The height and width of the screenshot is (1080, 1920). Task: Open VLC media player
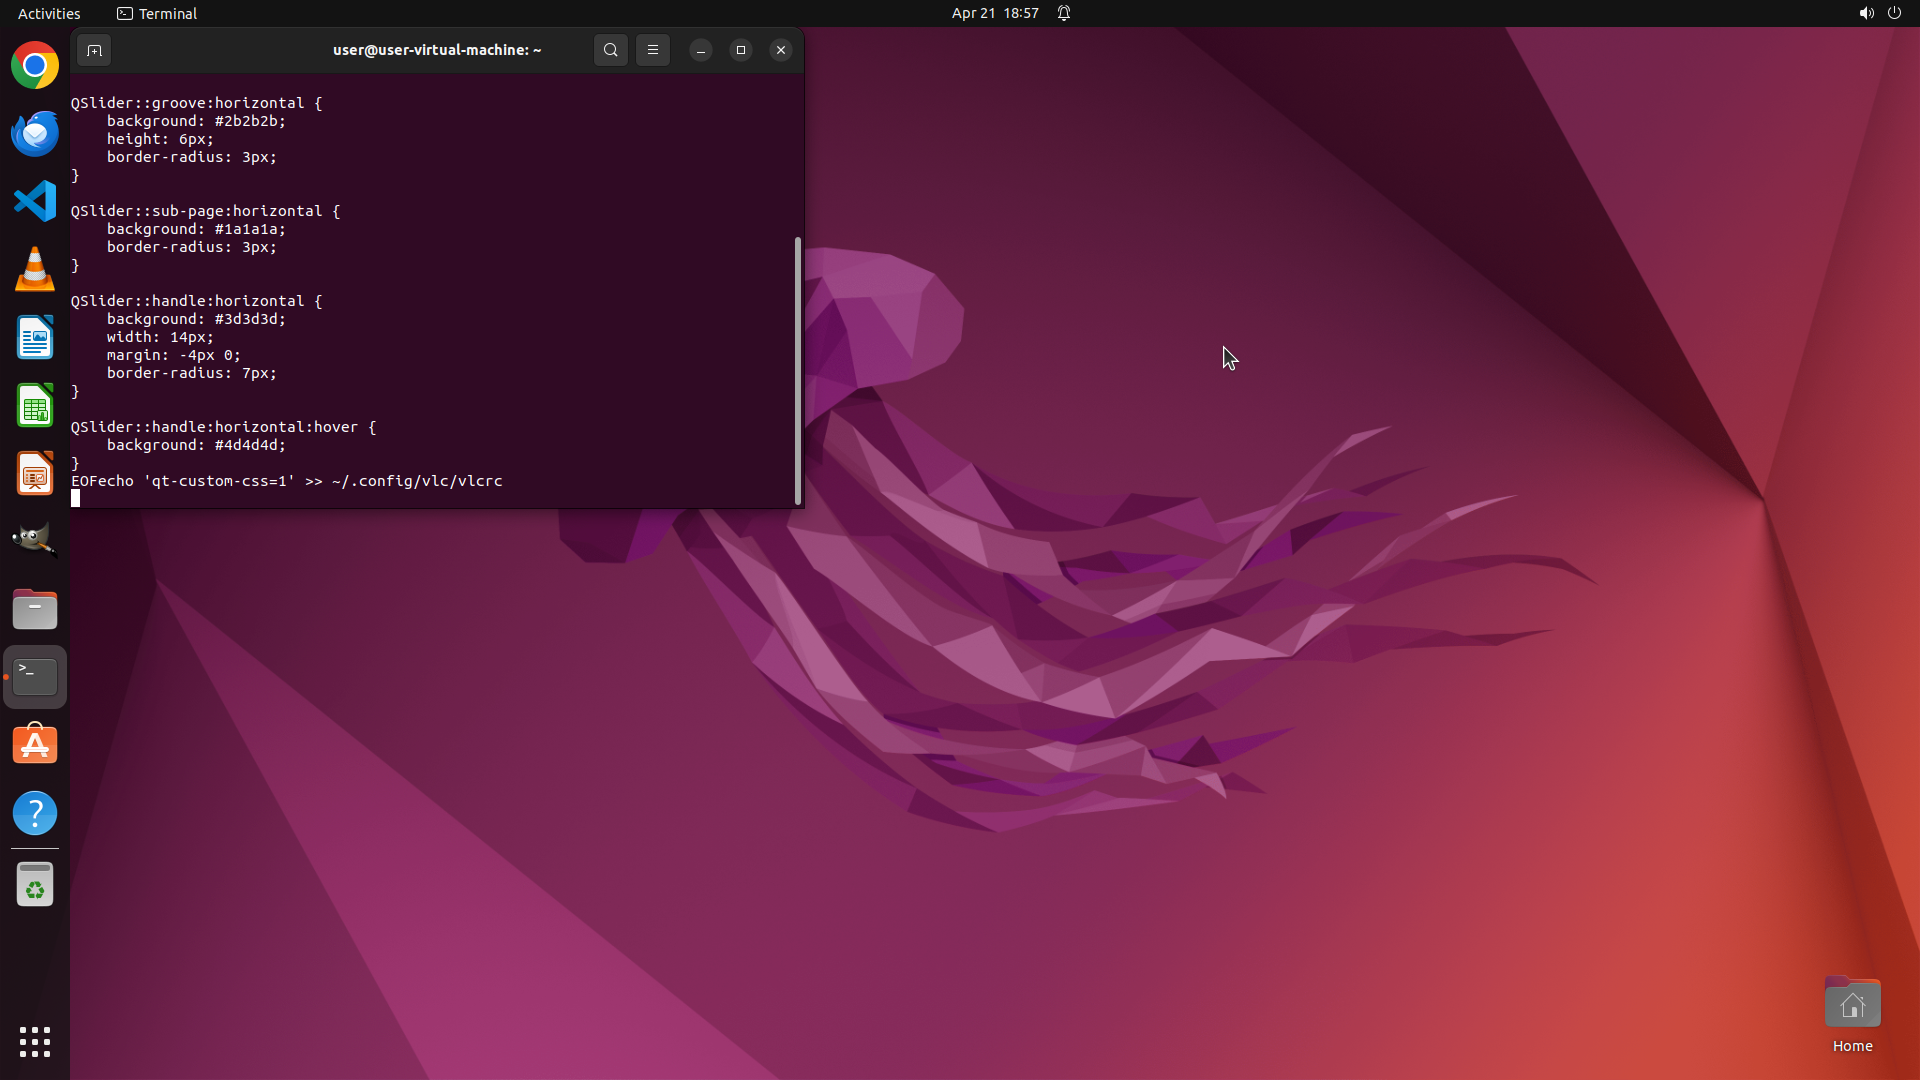[35, 269]
